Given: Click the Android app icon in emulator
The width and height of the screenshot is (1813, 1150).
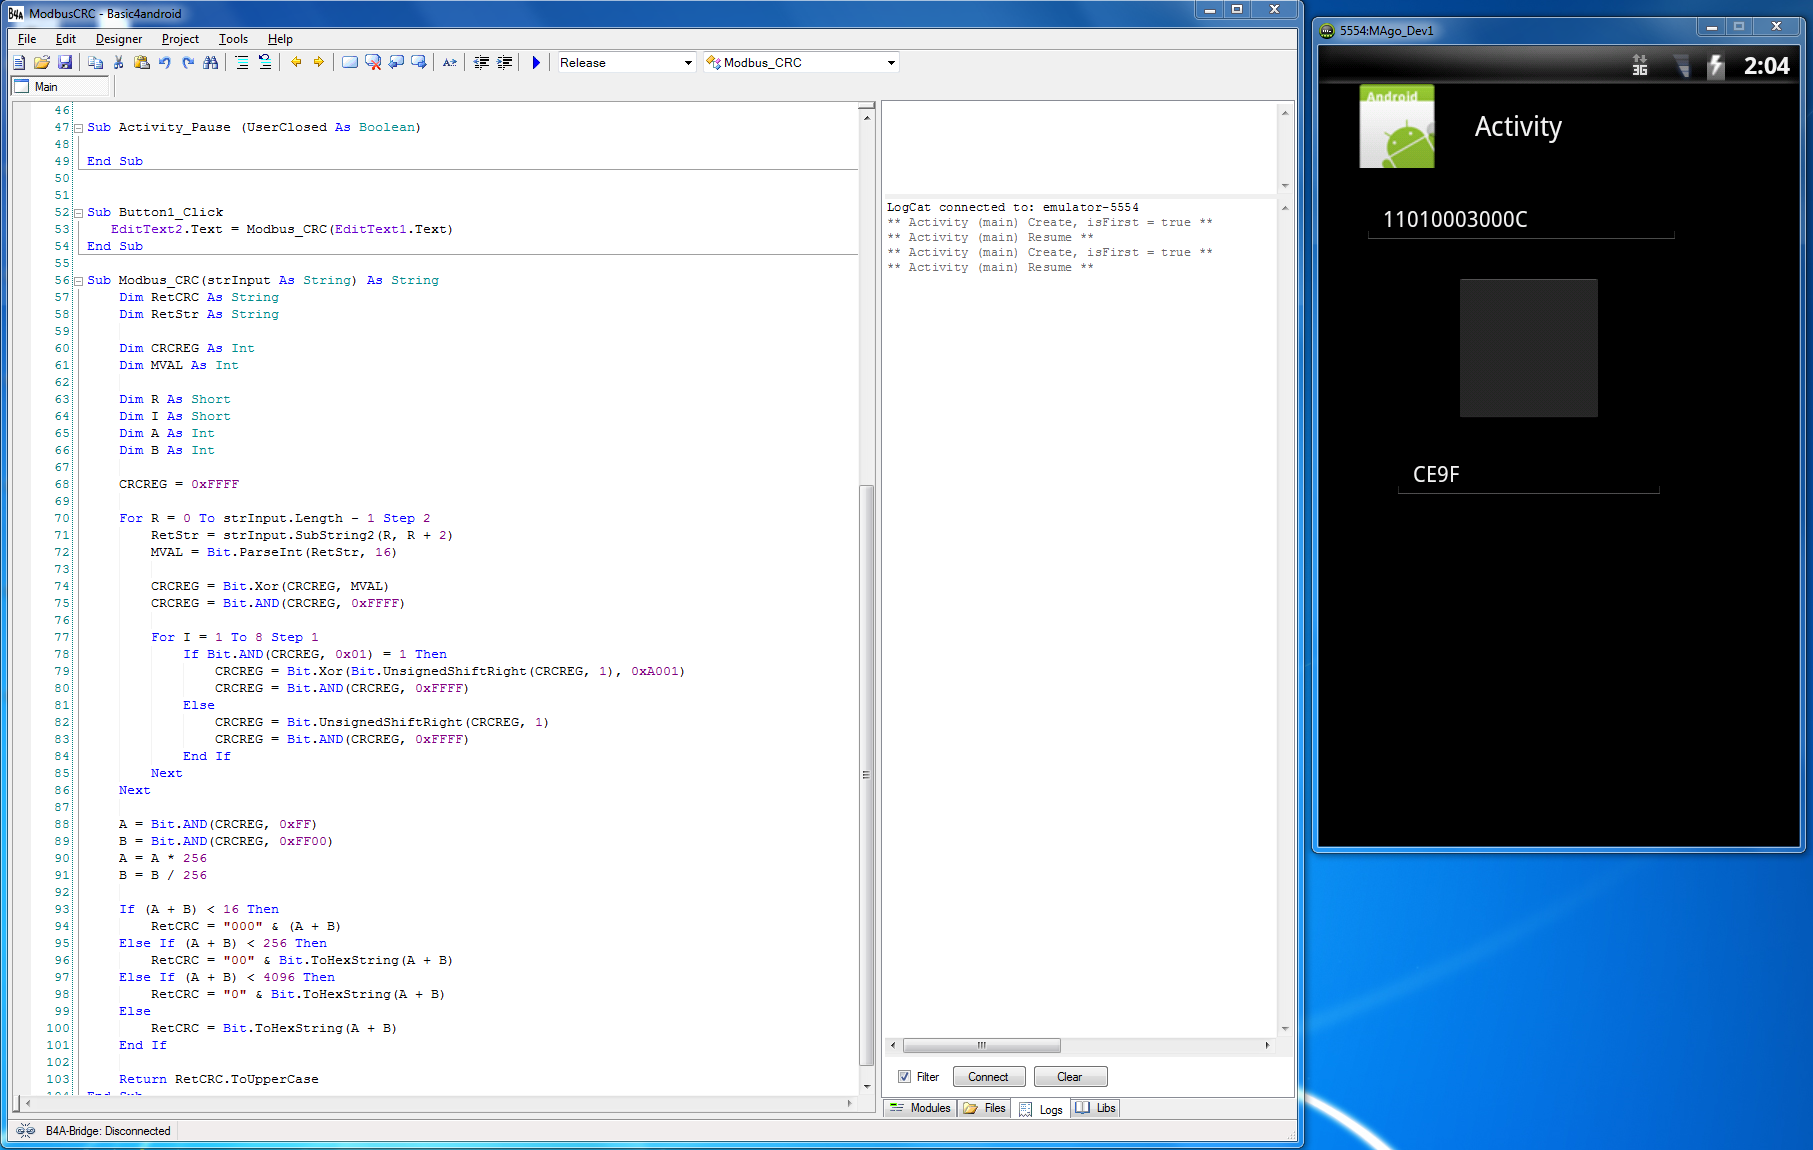Looking at the screenshot, I should [x=1396, y=126].
